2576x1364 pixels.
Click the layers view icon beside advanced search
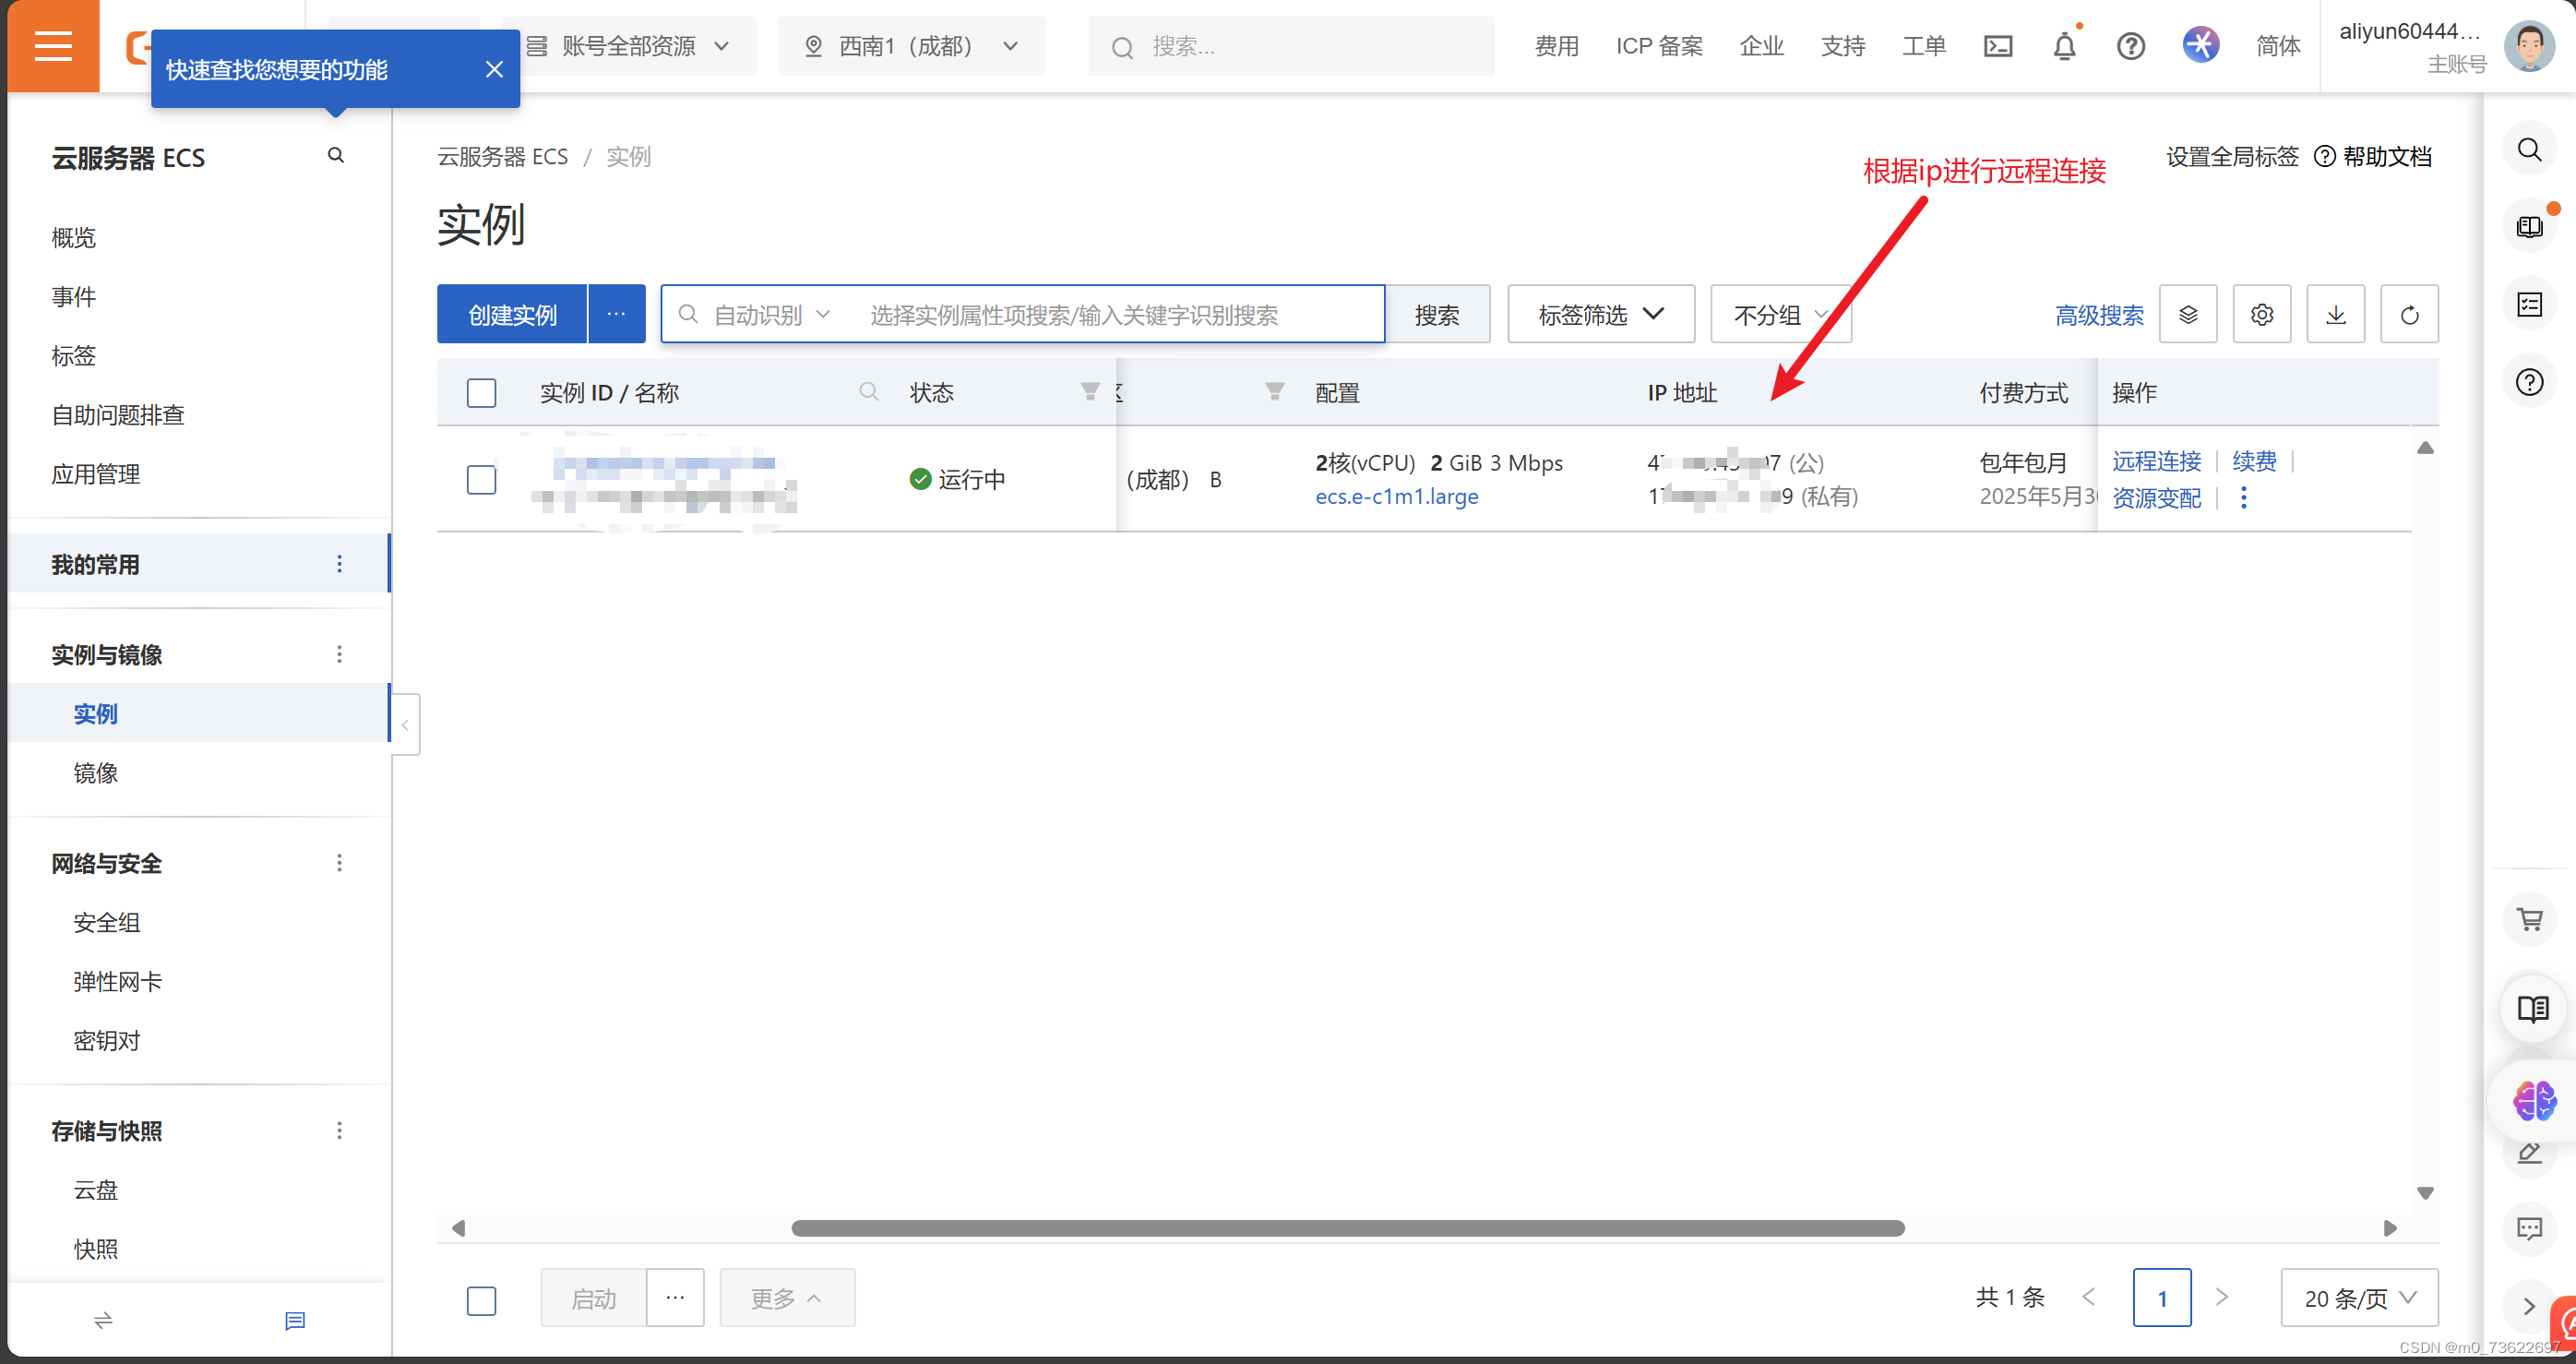tap(2188, 314)
